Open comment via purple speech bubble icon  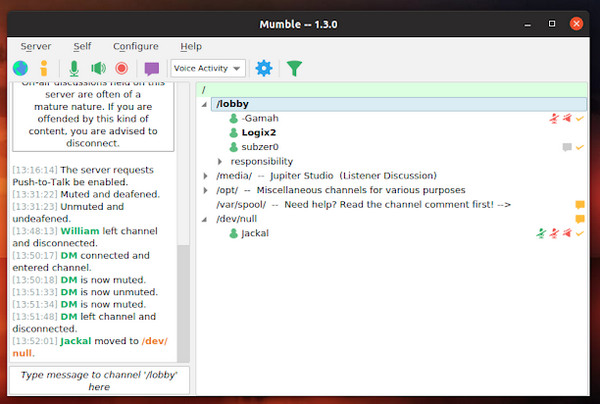(152, 69)
